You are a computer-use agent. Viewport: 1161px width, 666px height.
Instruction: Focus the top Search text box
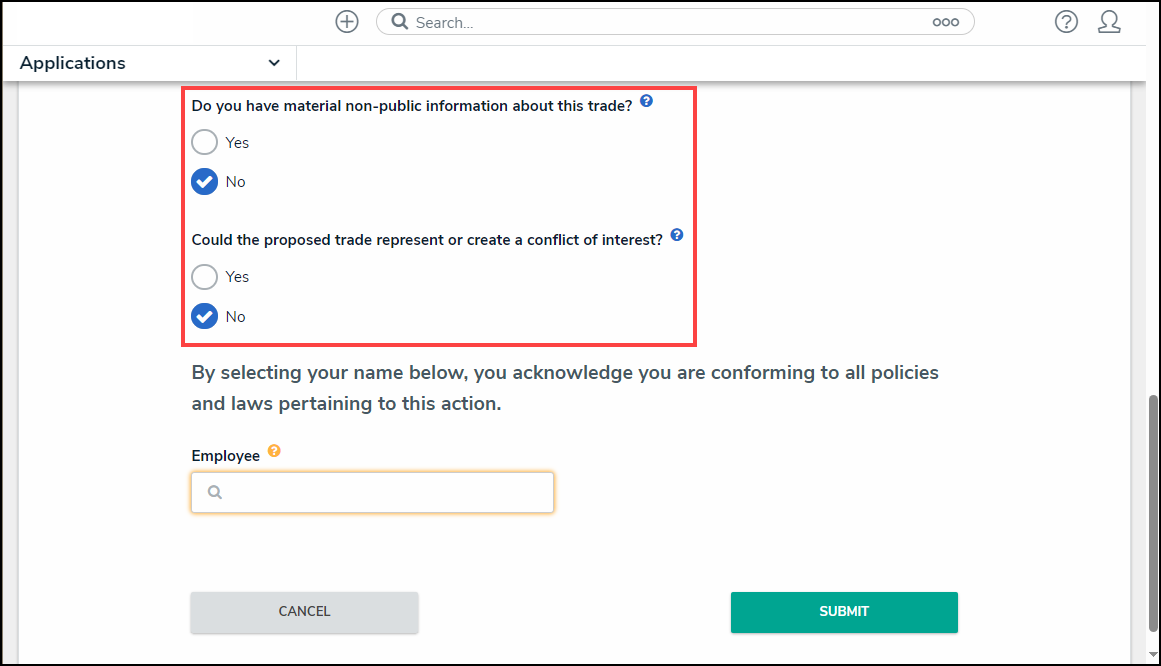[x=670, y=22]
